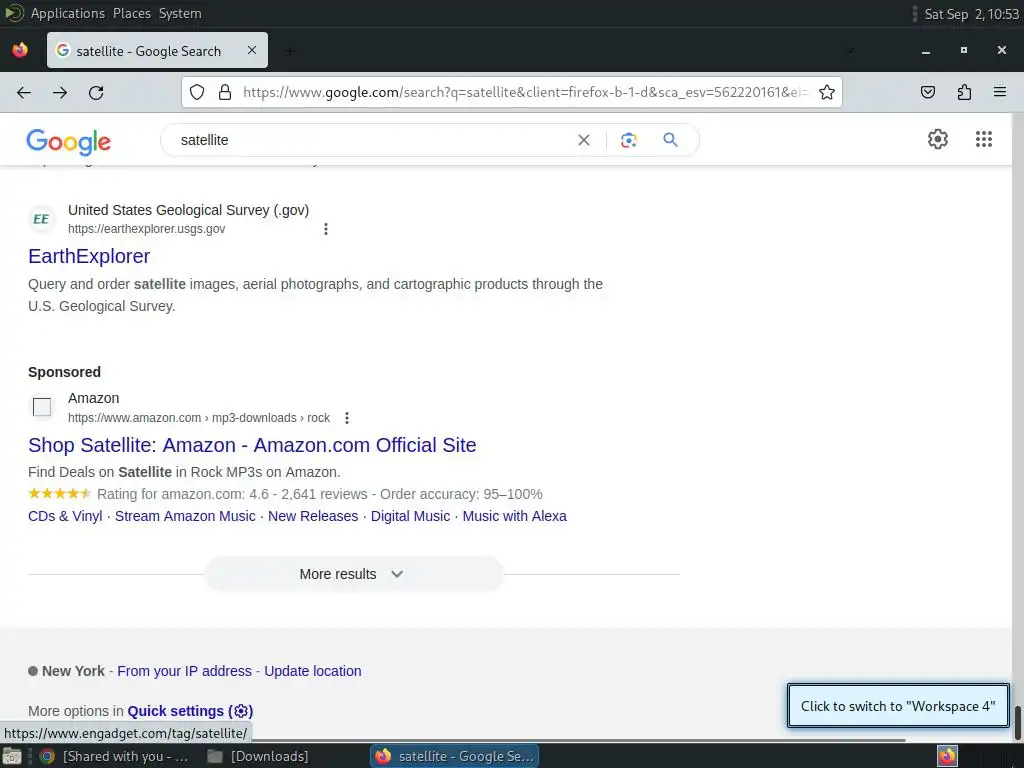Click https://earthexplorer.usgs.gov URL text

pyautogui.click(x=146, y=229)
